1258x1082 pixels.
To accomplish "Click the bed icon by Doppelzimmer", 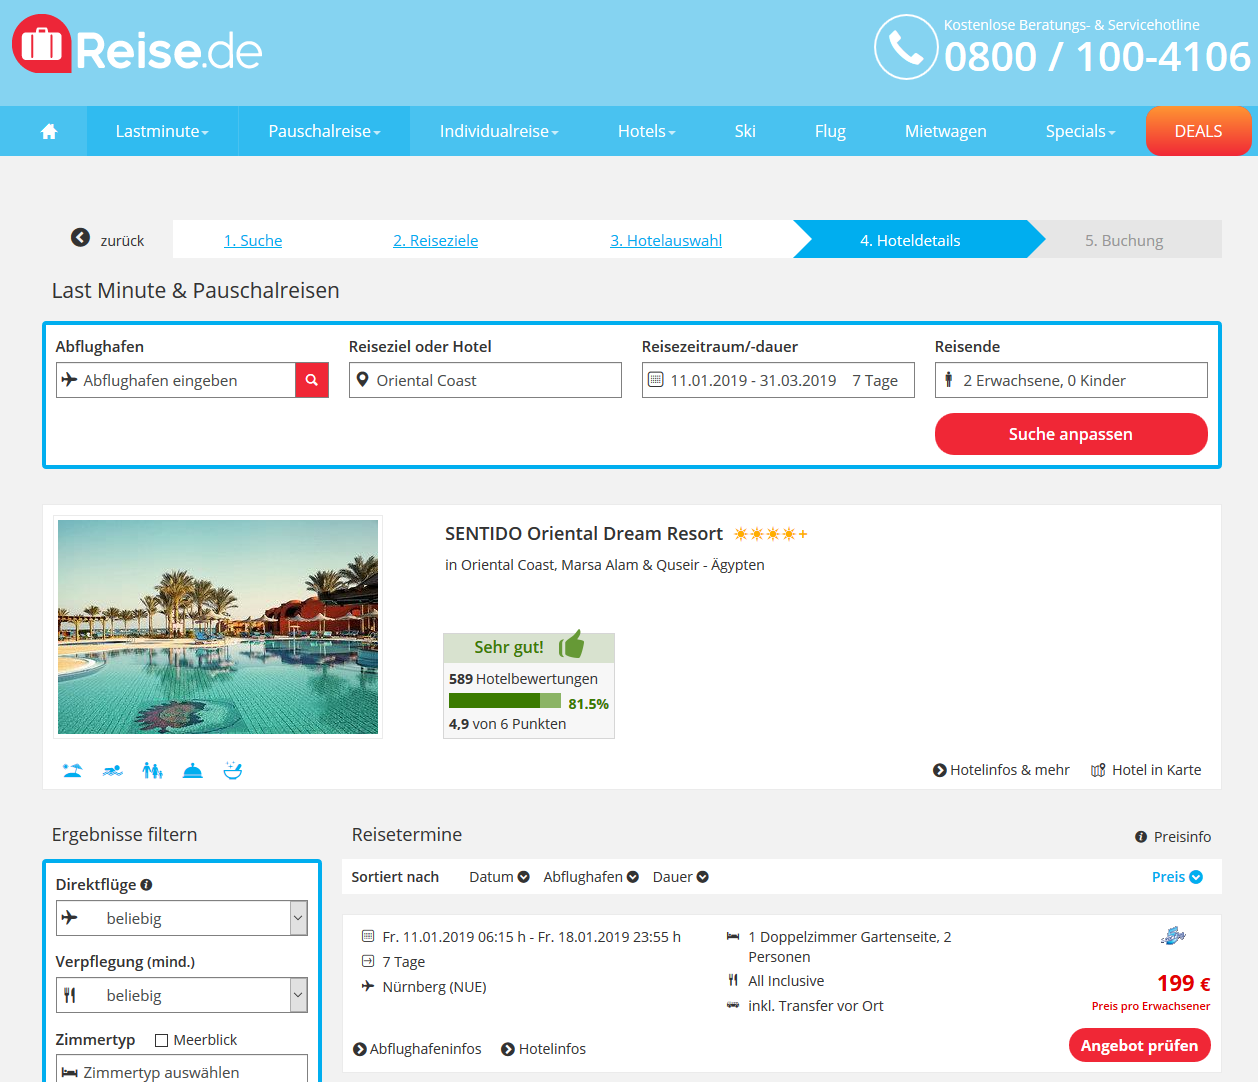I will point(733,937).
